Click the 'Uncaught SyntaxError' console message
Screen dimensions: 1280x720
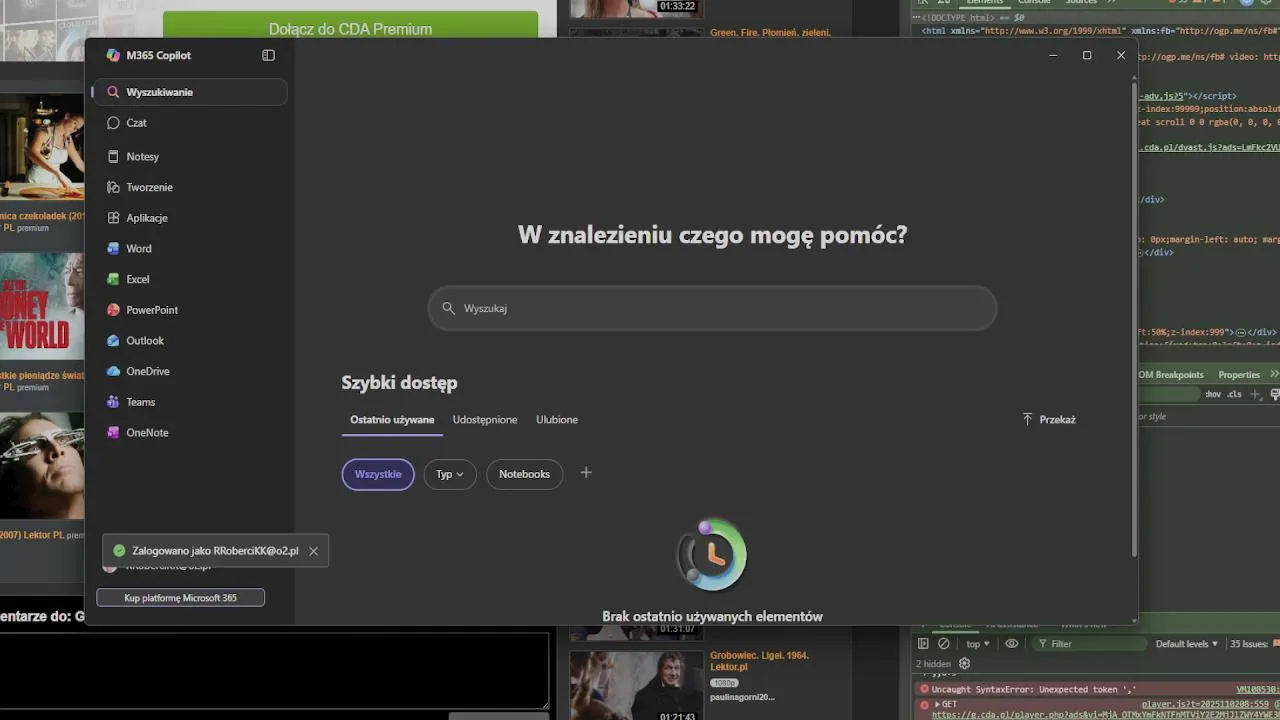coord(1034,689)
